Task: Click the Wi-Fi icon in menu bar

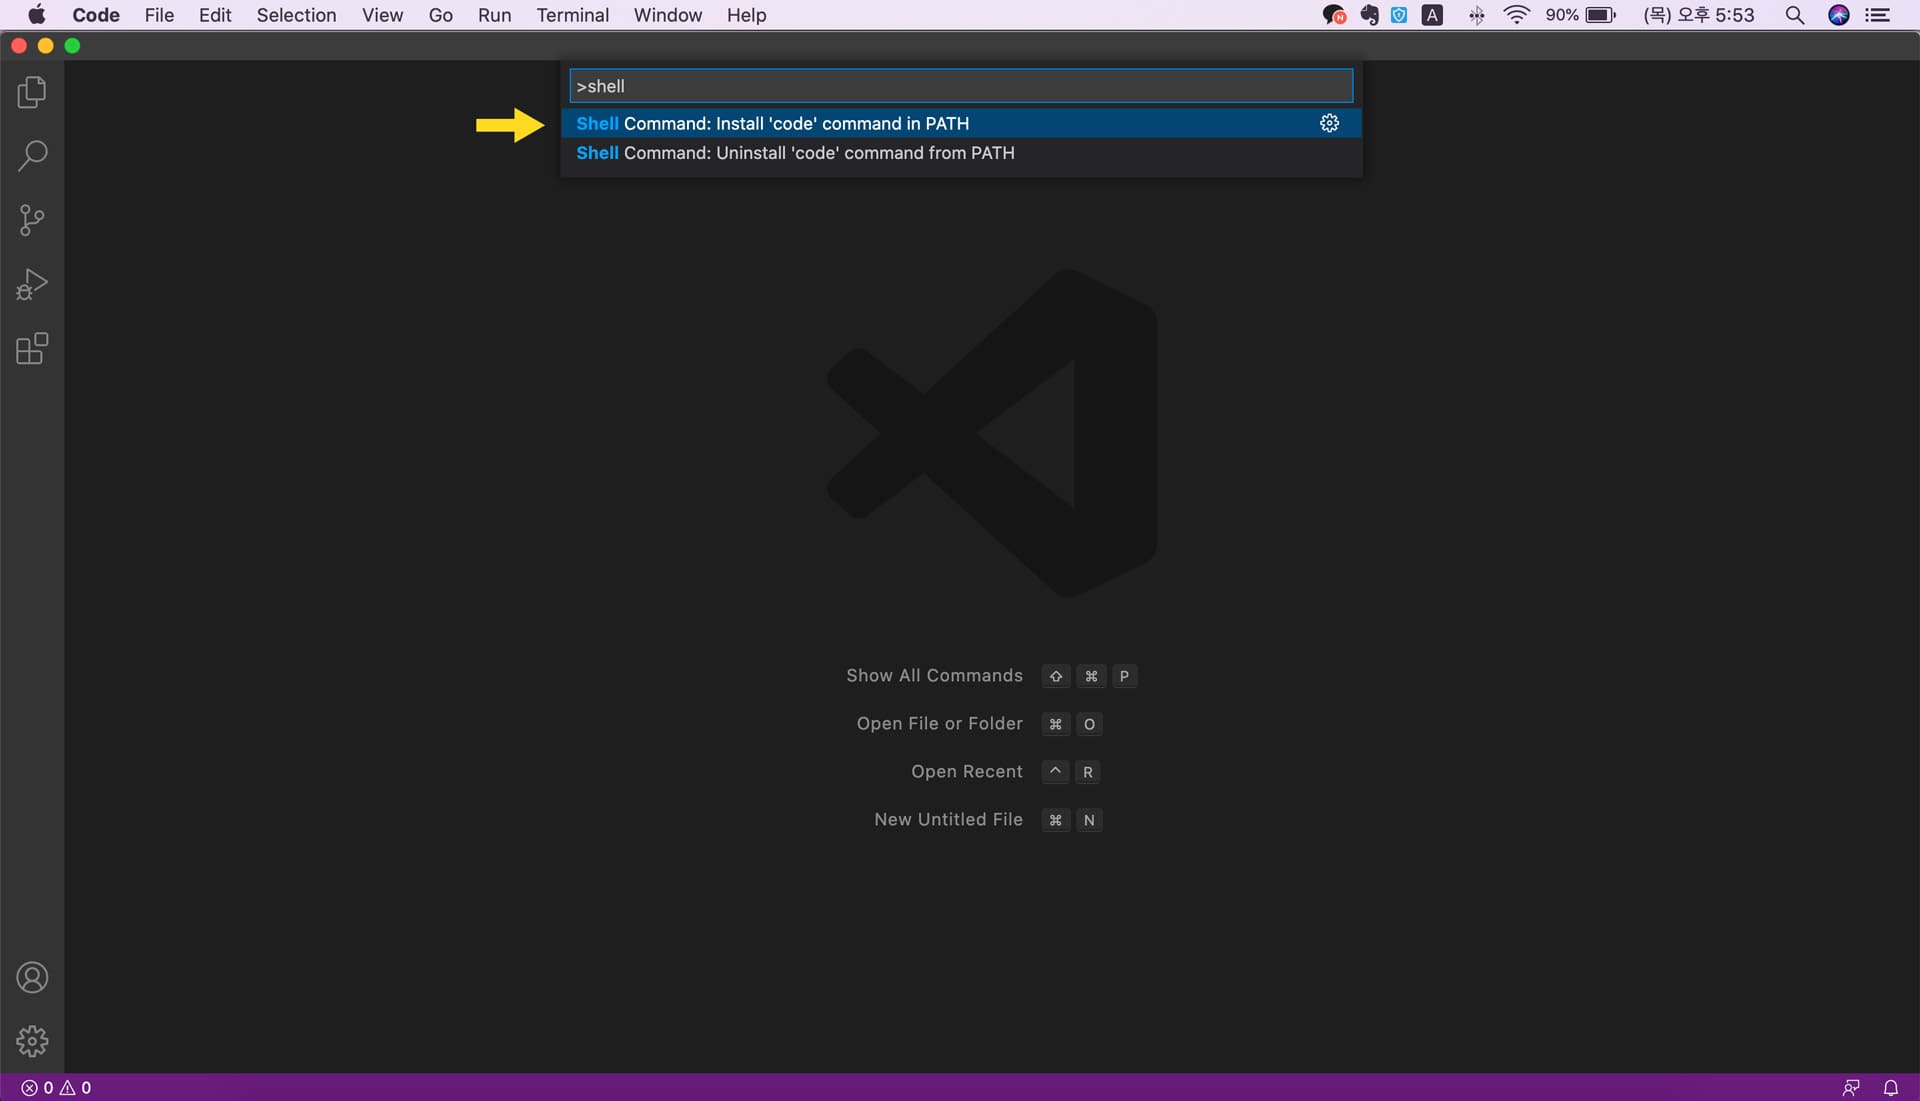Action: tap(1516, 15)
